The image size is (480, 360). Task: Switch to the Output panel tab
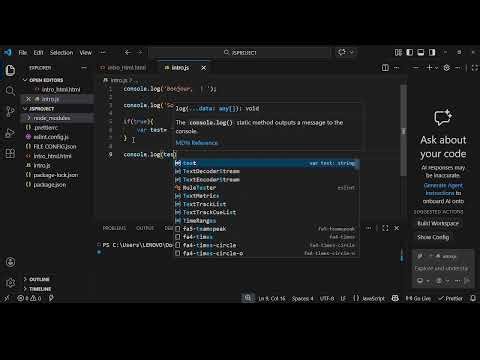[x=145, y=228]
